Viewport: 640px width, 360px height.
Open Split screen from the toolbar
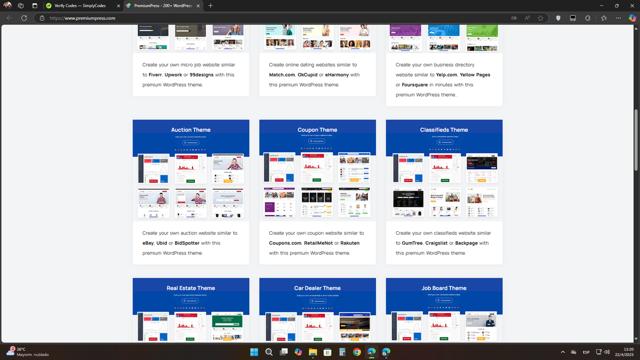tap(573, 18)
